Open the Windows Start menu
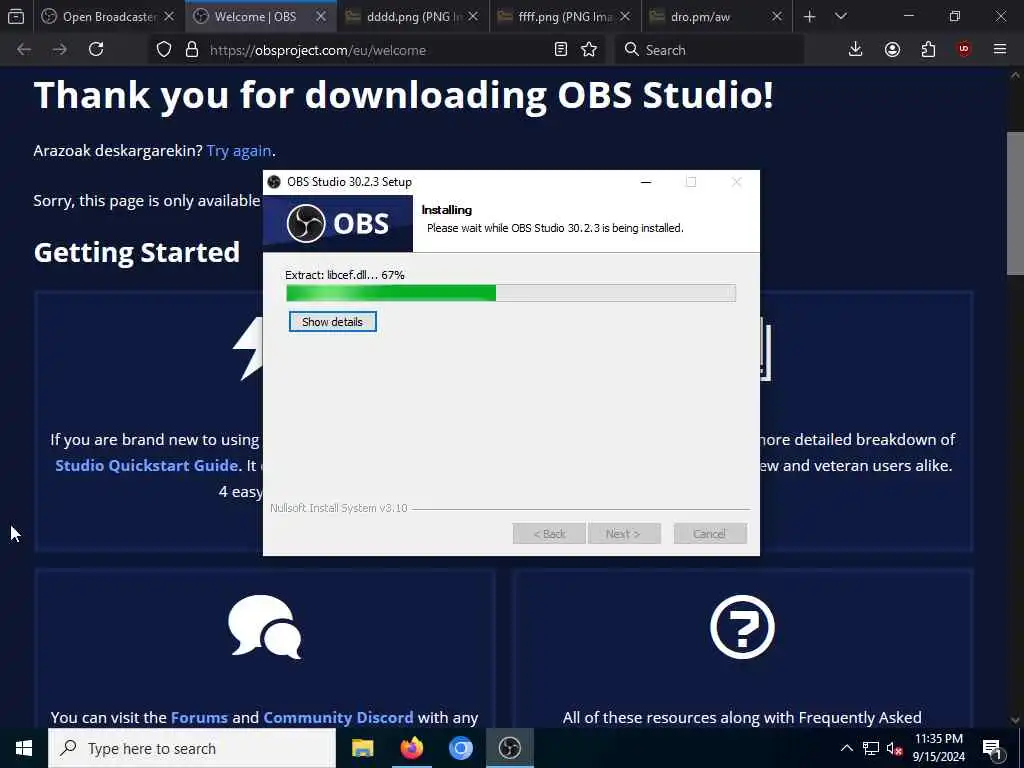 [x=24, y=748]
